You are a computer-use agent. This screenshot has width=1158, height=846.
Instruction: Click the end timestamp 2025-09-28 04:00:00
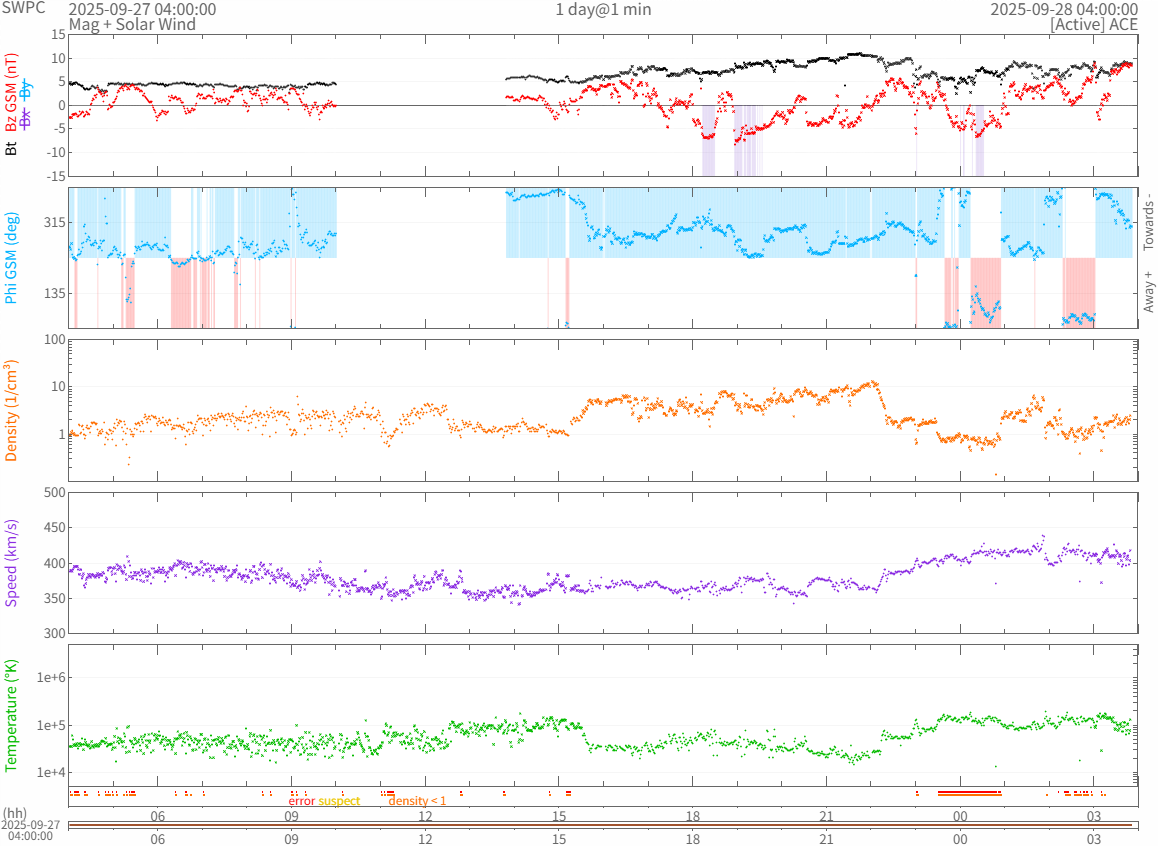(x=1063, y=9)
